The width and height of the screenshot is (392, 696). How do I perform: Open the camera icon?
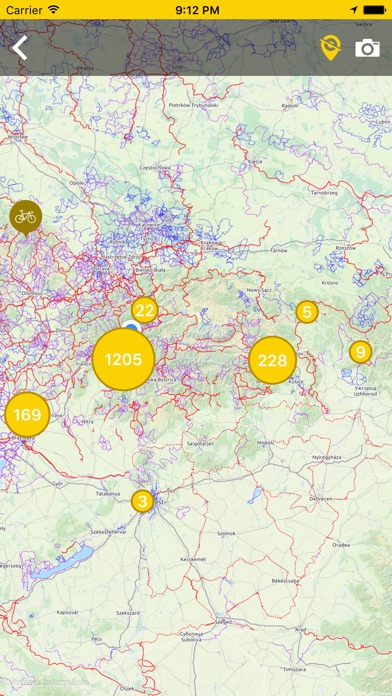pyautogui.click(x=368, y=48)
